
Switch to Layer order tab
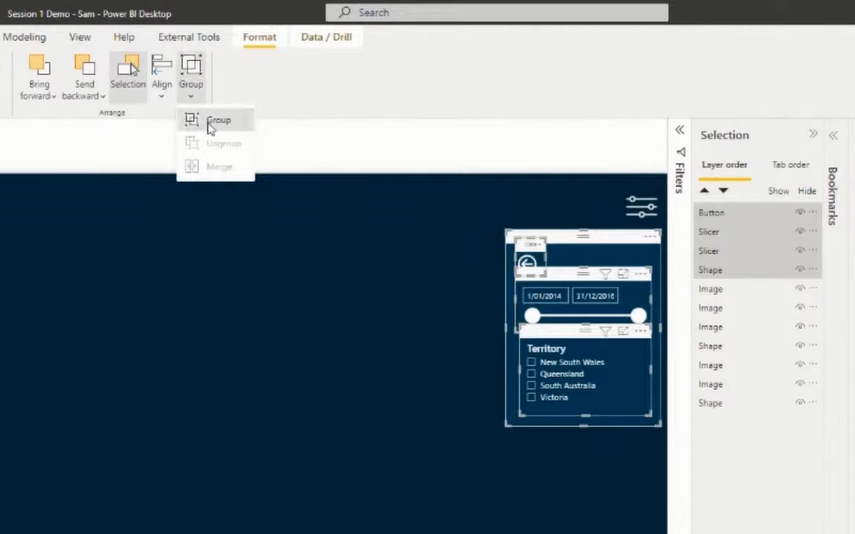click(724, 165)
